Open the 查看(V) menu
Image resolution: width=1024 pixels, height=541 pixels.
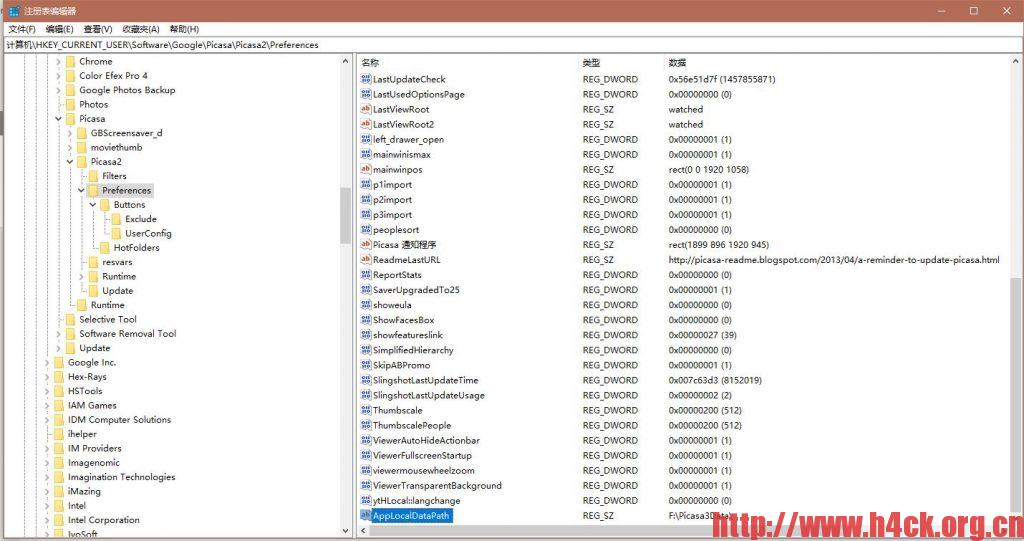(97, 29)
